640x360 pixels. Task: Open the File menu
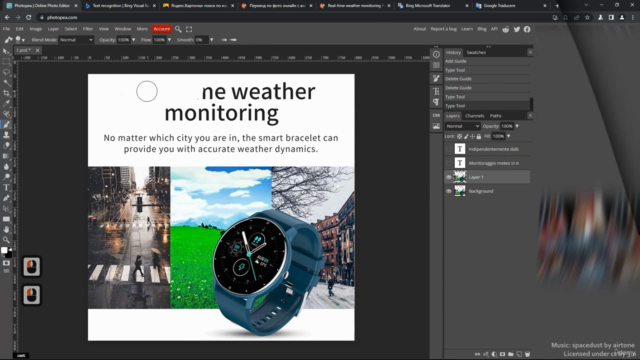tap(7, 29)
